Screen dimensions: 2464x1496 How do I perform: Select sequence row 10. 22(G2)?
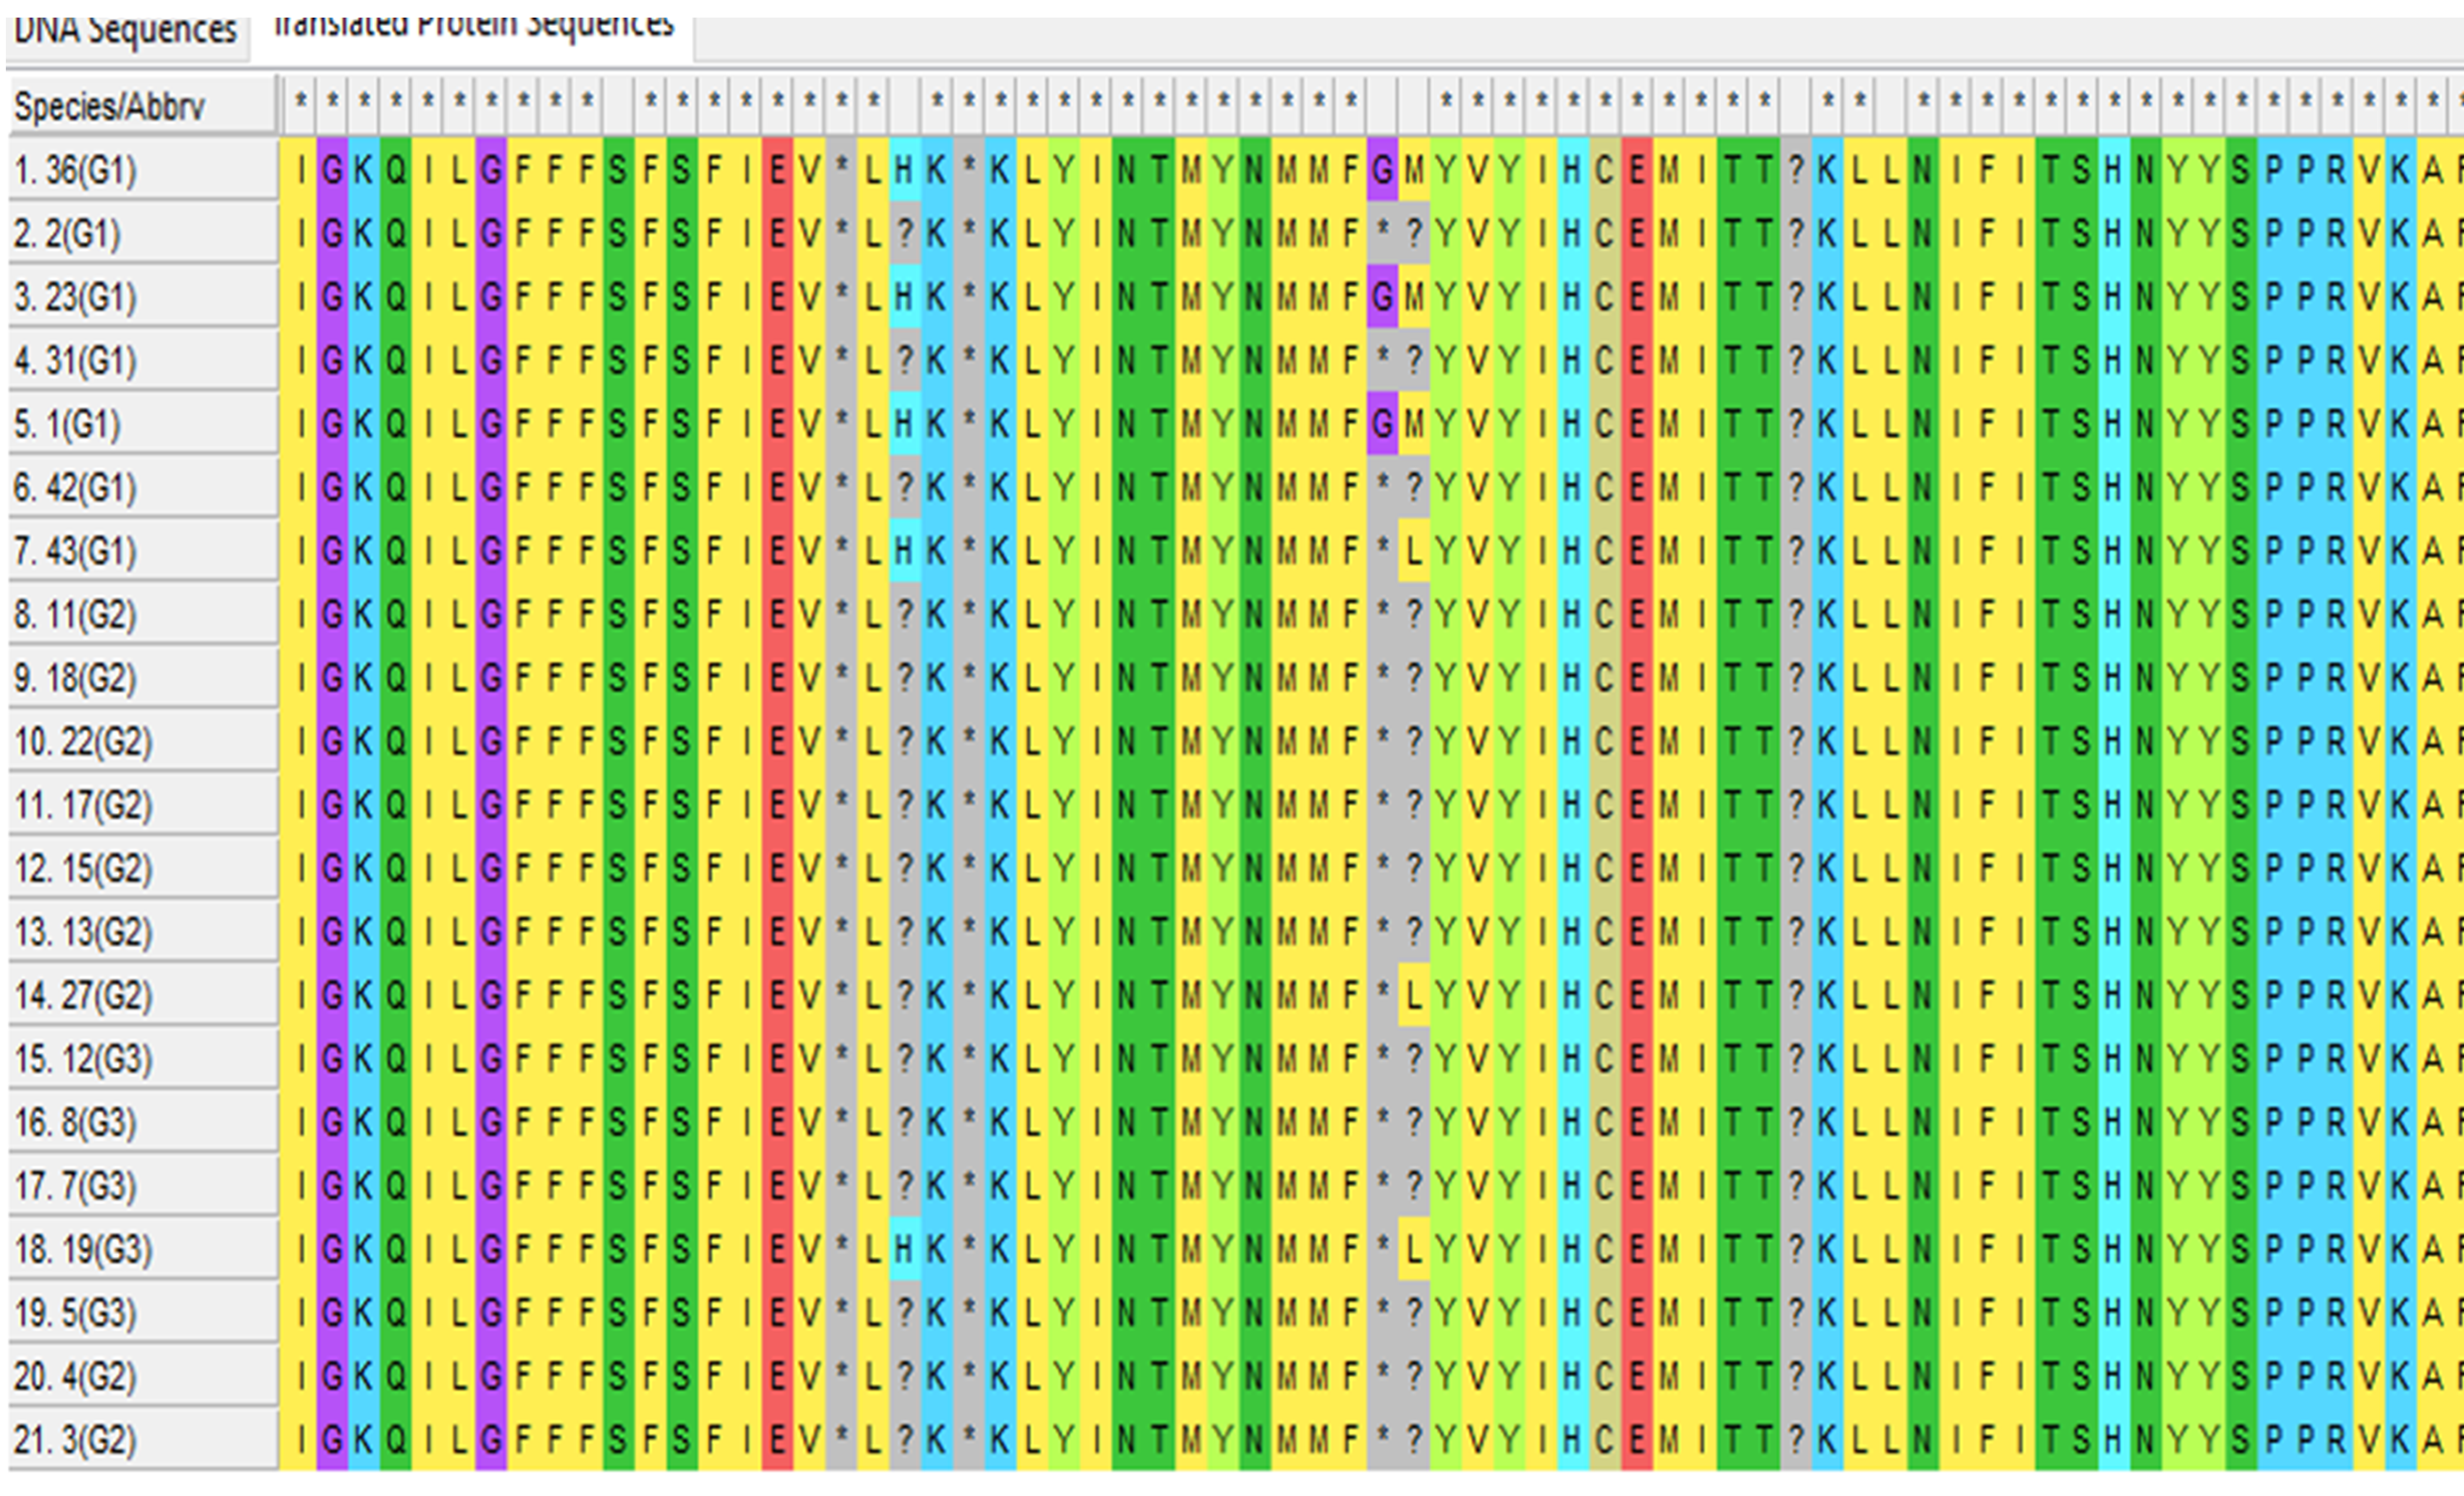[x=142, y=741]
